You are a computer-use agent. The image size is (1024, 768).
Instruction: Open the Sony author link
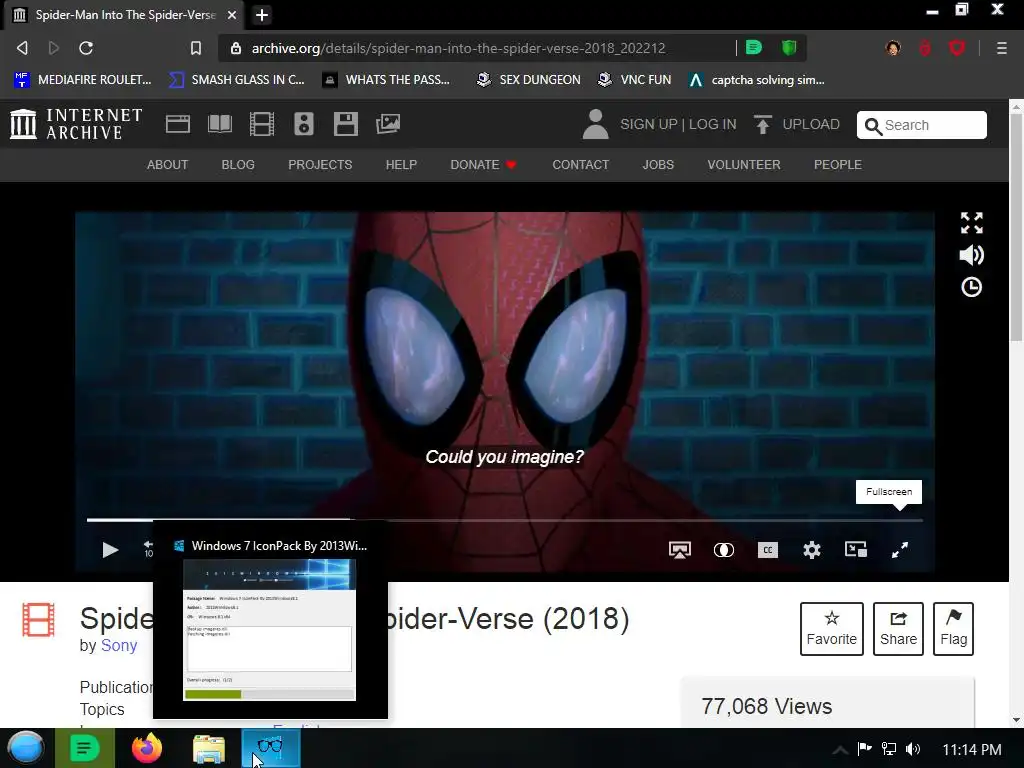click(x=119, y=645)
